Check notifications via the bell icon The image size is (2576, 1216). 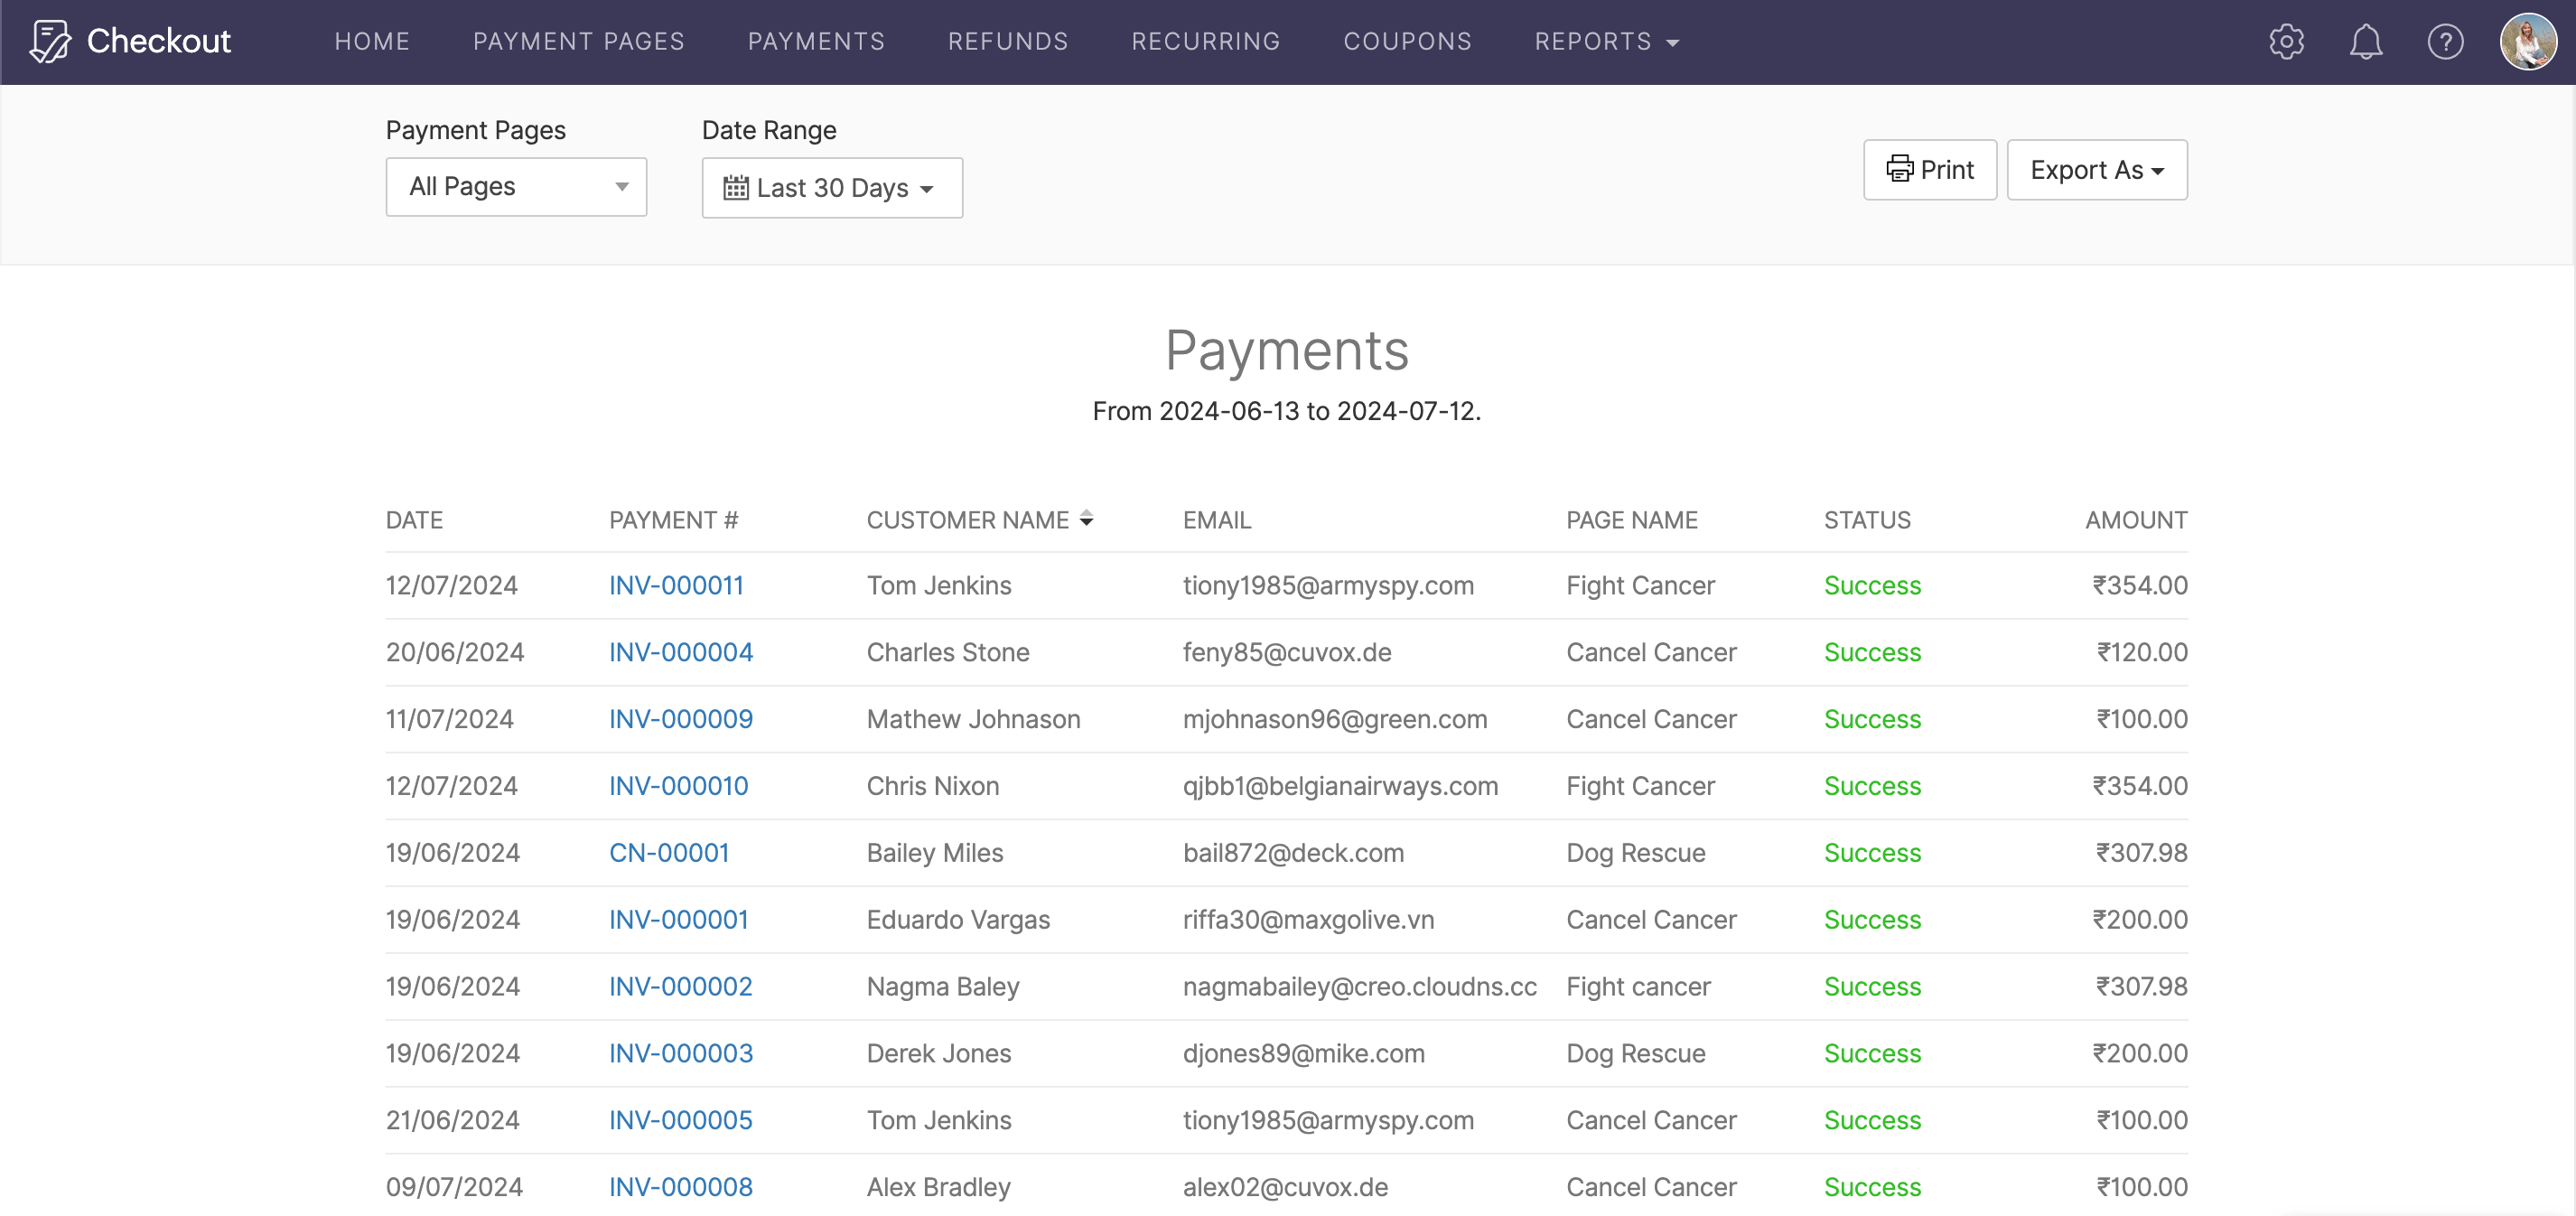2366,41
